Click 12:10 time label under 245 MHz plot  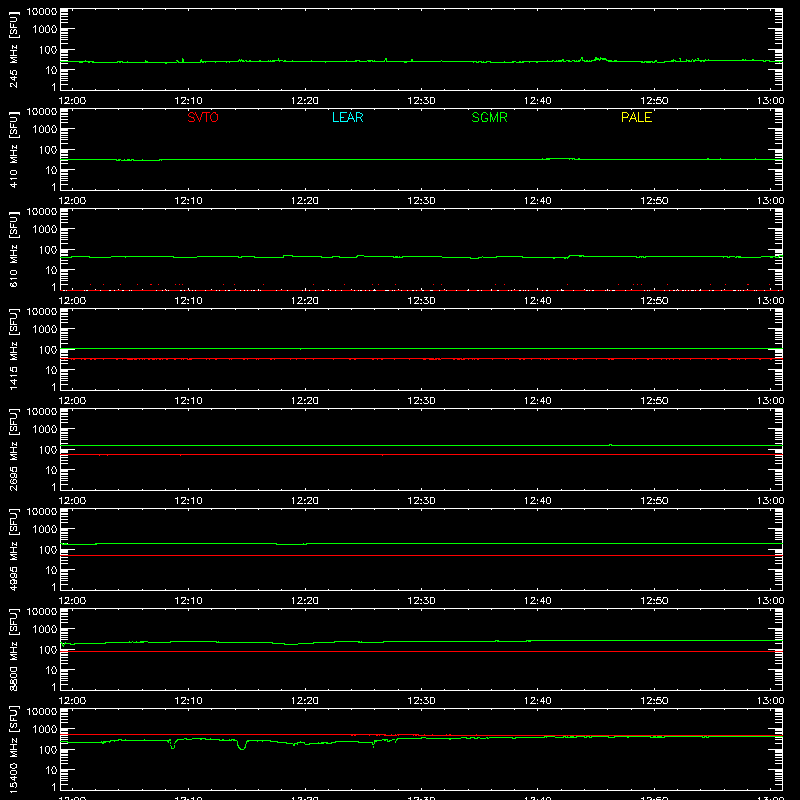188,101
